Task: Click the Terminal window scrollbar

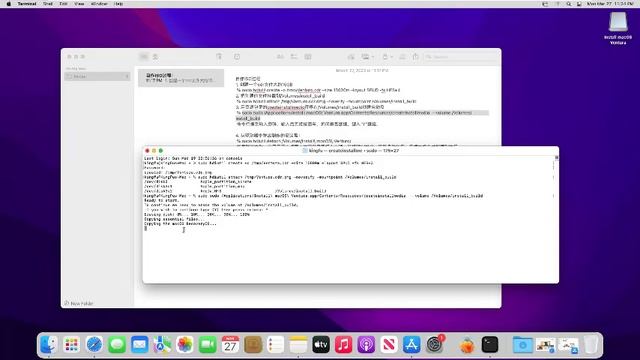Action: [x=556, y=219]
